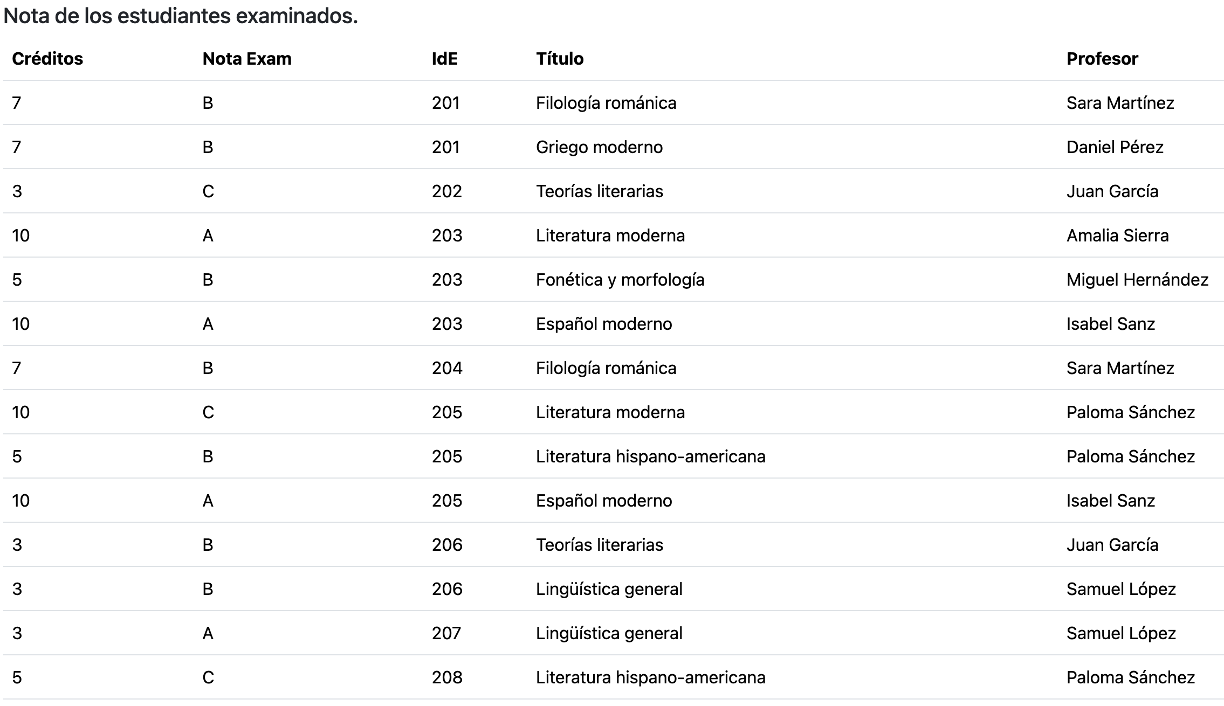Select the Miguel Hernández professor cell

click(1137, 280)
